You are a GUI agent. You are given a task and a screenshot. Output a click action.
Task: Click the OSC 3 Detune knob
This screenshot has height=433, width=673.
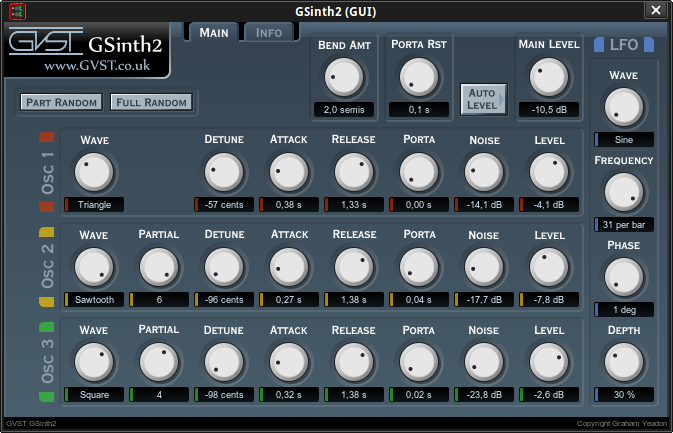point(224,362)
